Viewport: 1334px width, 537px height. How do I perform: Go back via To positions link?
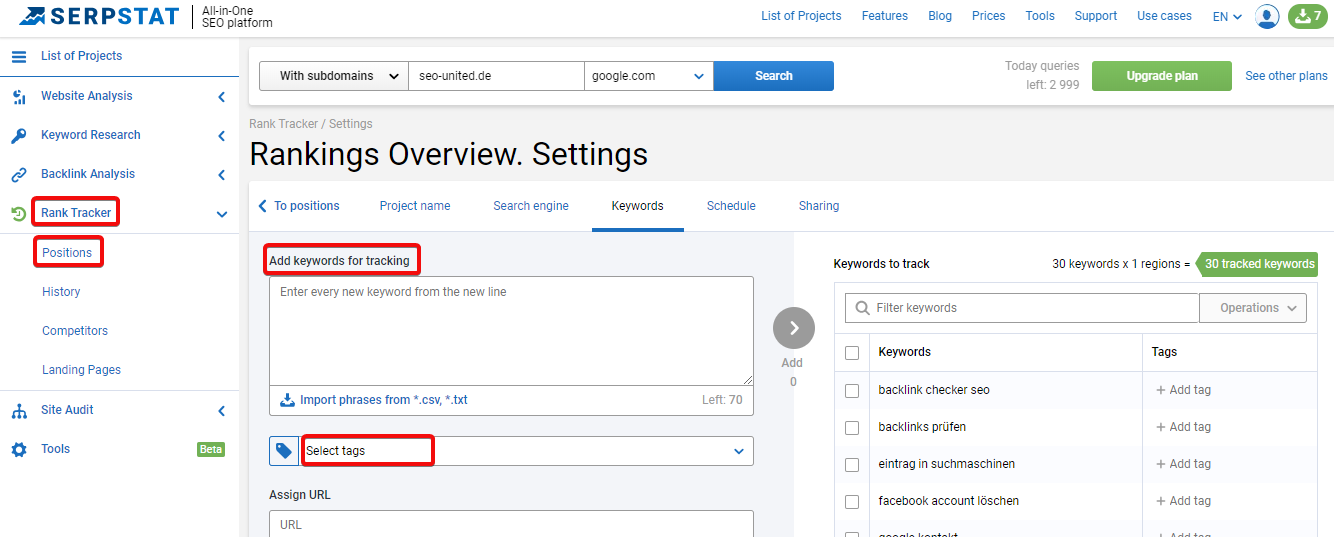tap(307, 206)
